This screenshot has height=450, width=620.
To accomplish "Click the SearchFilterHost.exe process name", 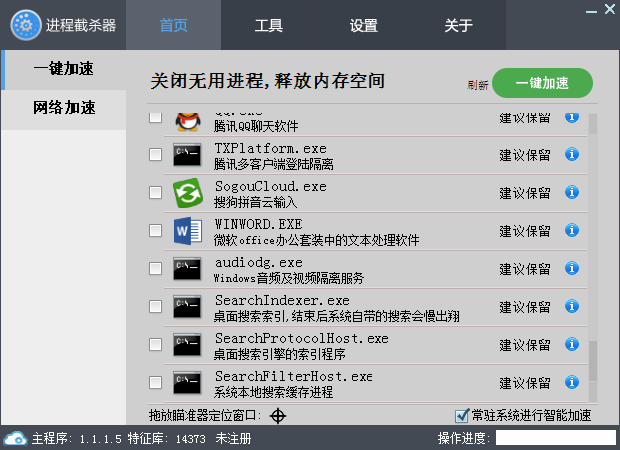I will pos(294,376).
